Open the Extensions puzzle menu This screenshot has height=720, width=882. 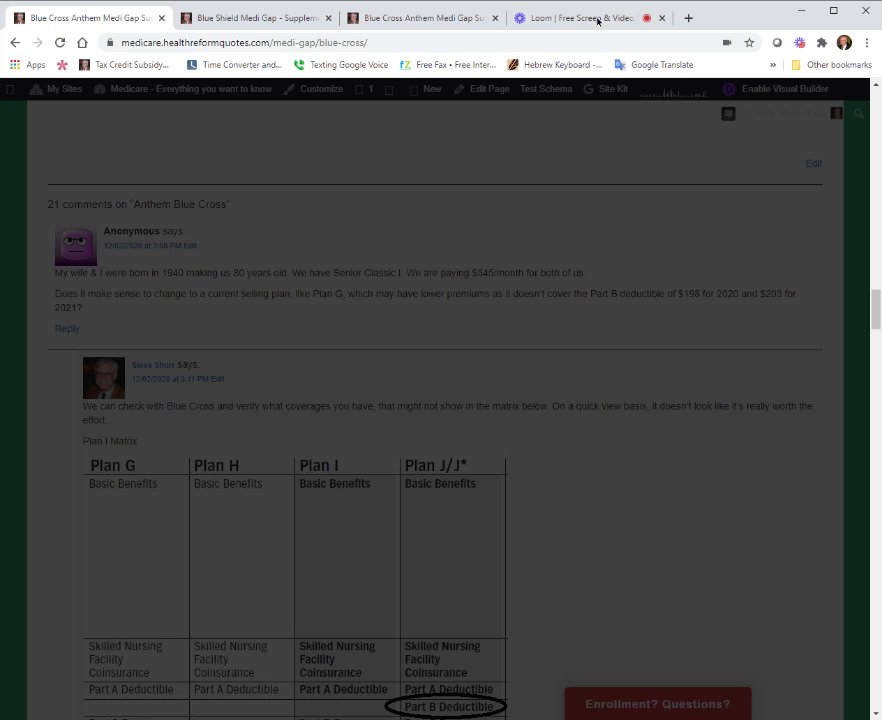coord(822,43)
